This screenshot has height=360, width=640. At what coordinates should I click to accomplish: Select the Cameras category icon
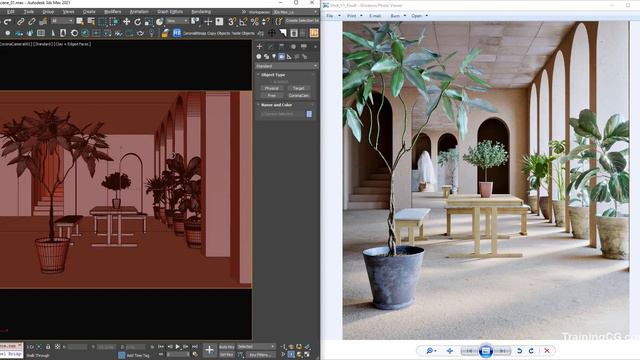coord(282,57)
